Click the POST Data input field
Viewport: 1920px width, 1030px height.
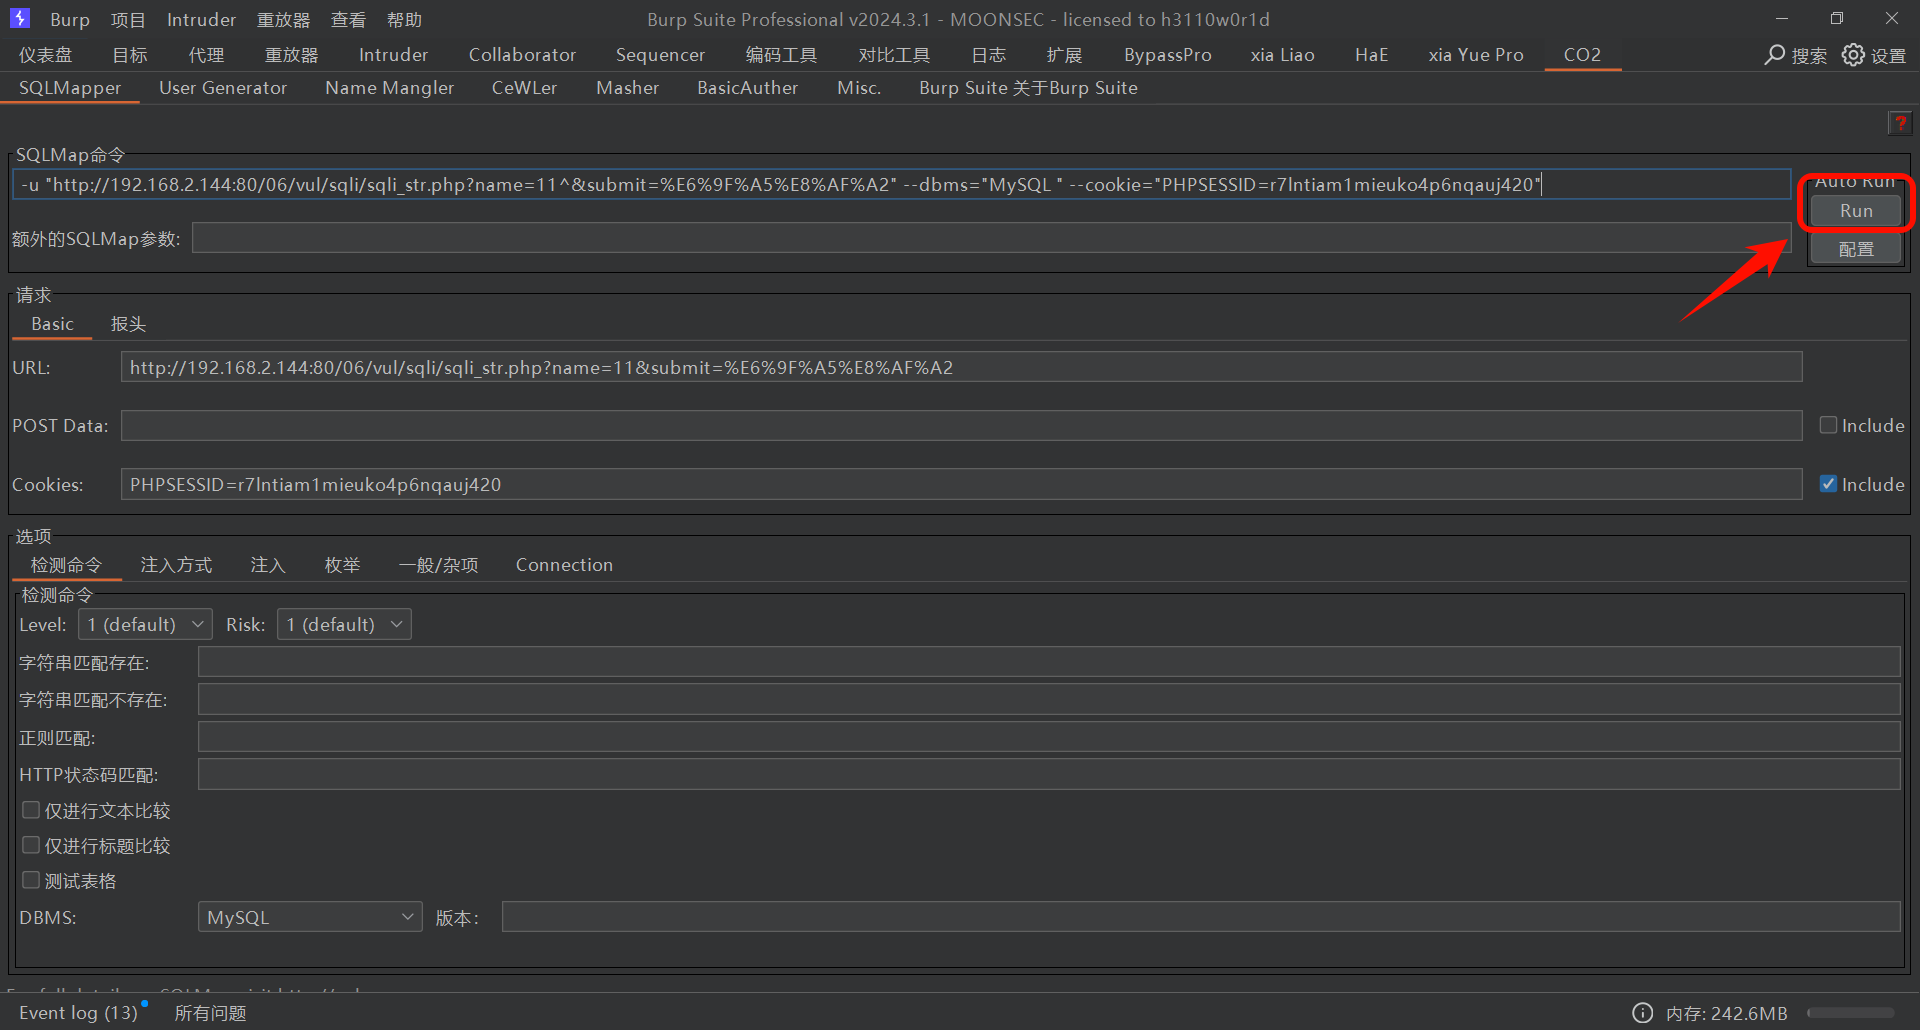tap(961, 425)
